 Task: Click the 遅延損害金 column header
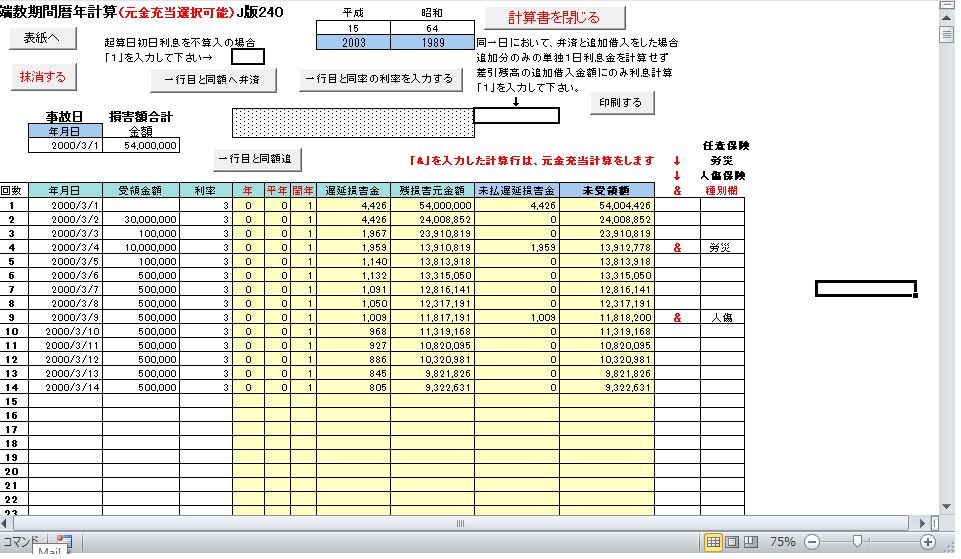pyautogui.click(x=353, y=191)
